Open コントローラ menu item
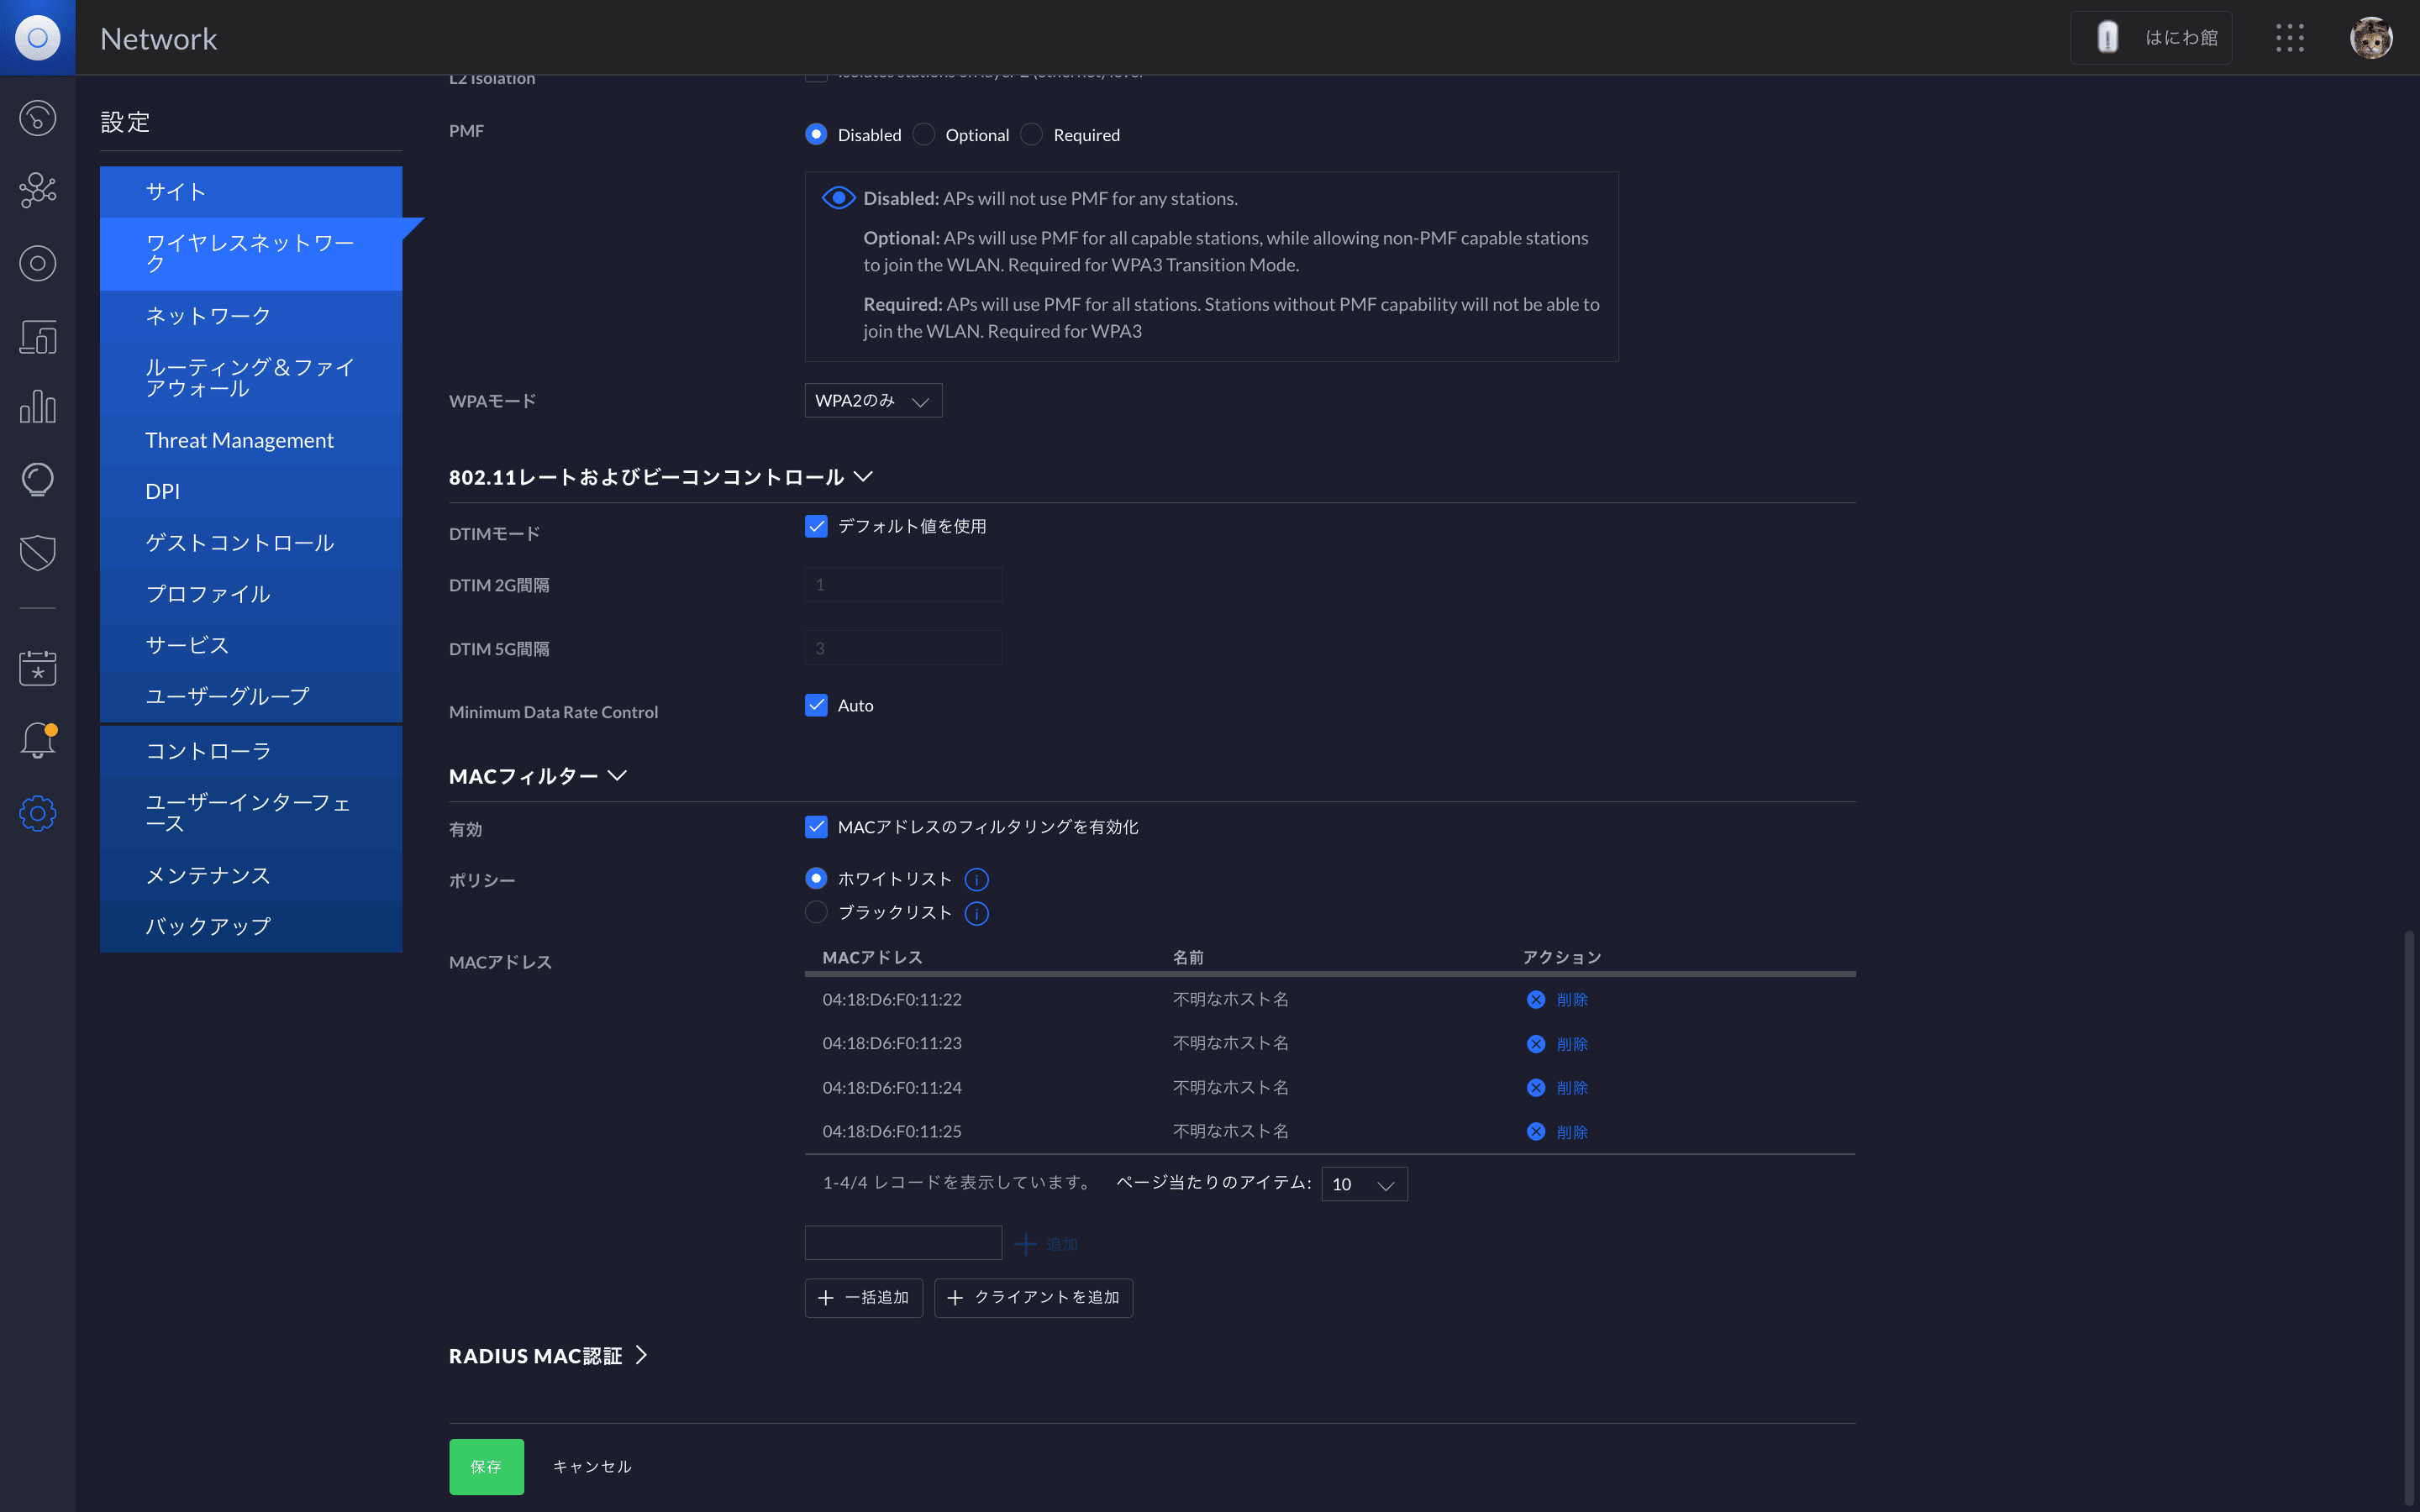2420x1512 pixels. click(x=251, y=751)
